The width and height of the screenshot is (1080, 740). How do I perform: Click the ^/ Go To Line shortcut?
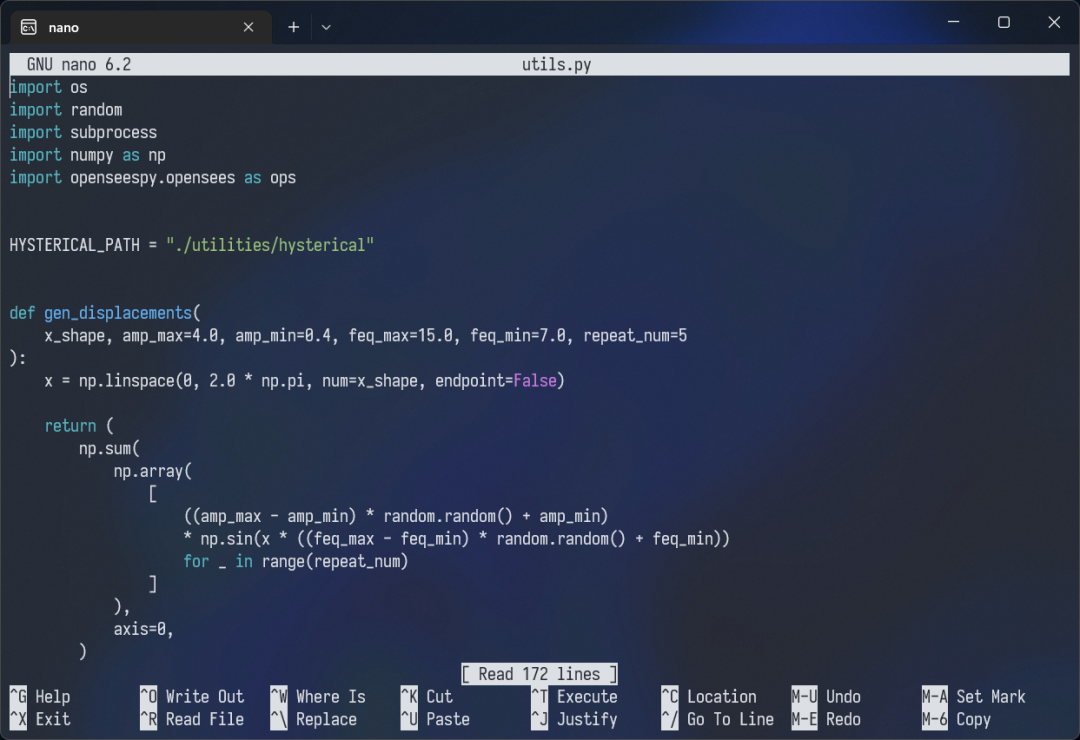[718, 719]
